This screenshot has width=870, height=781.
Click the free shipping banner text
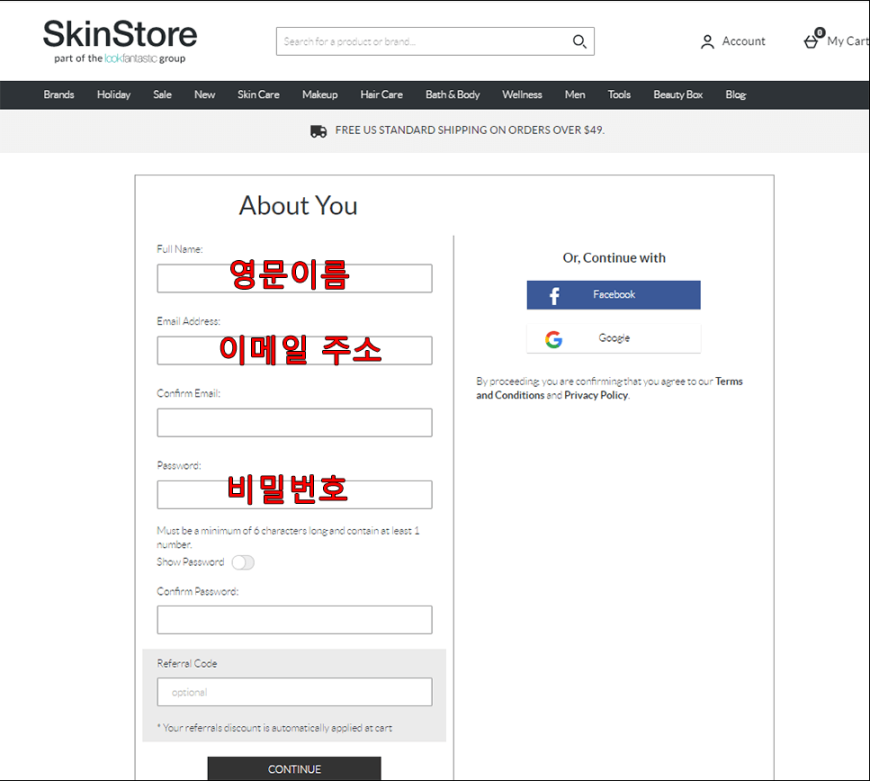pos(469,130)
